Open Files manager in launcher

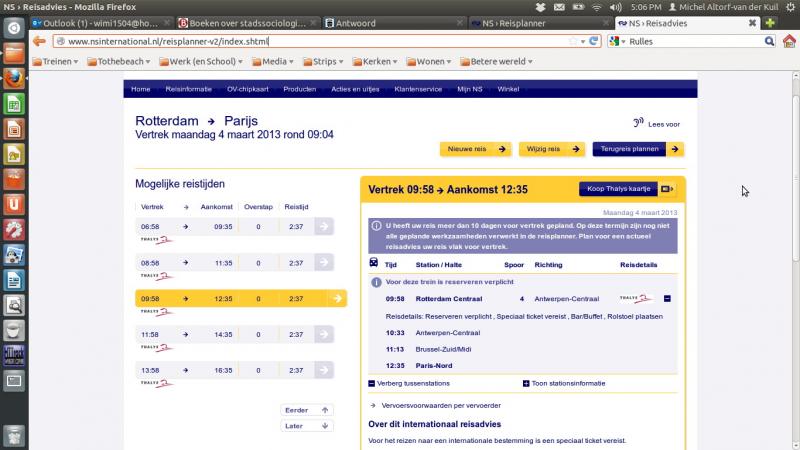coord(14,53)
